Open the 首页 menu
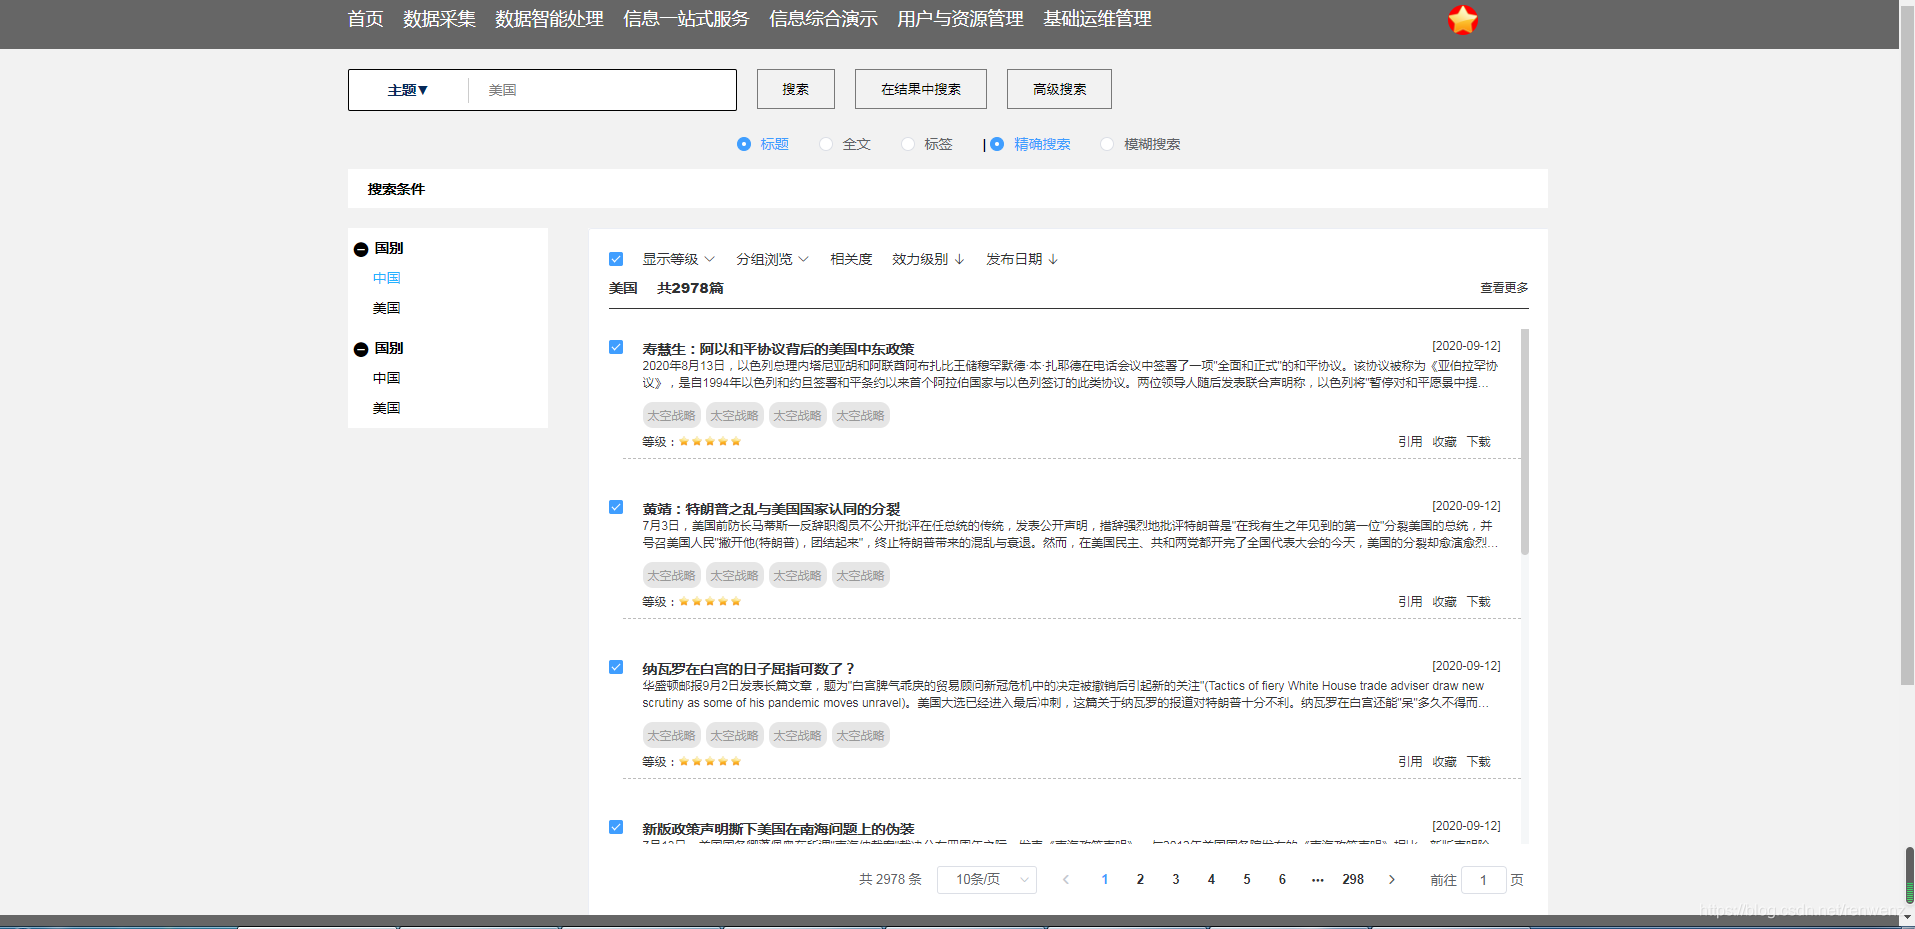This screenshot has width=1915, height=929. pos(365,19)
